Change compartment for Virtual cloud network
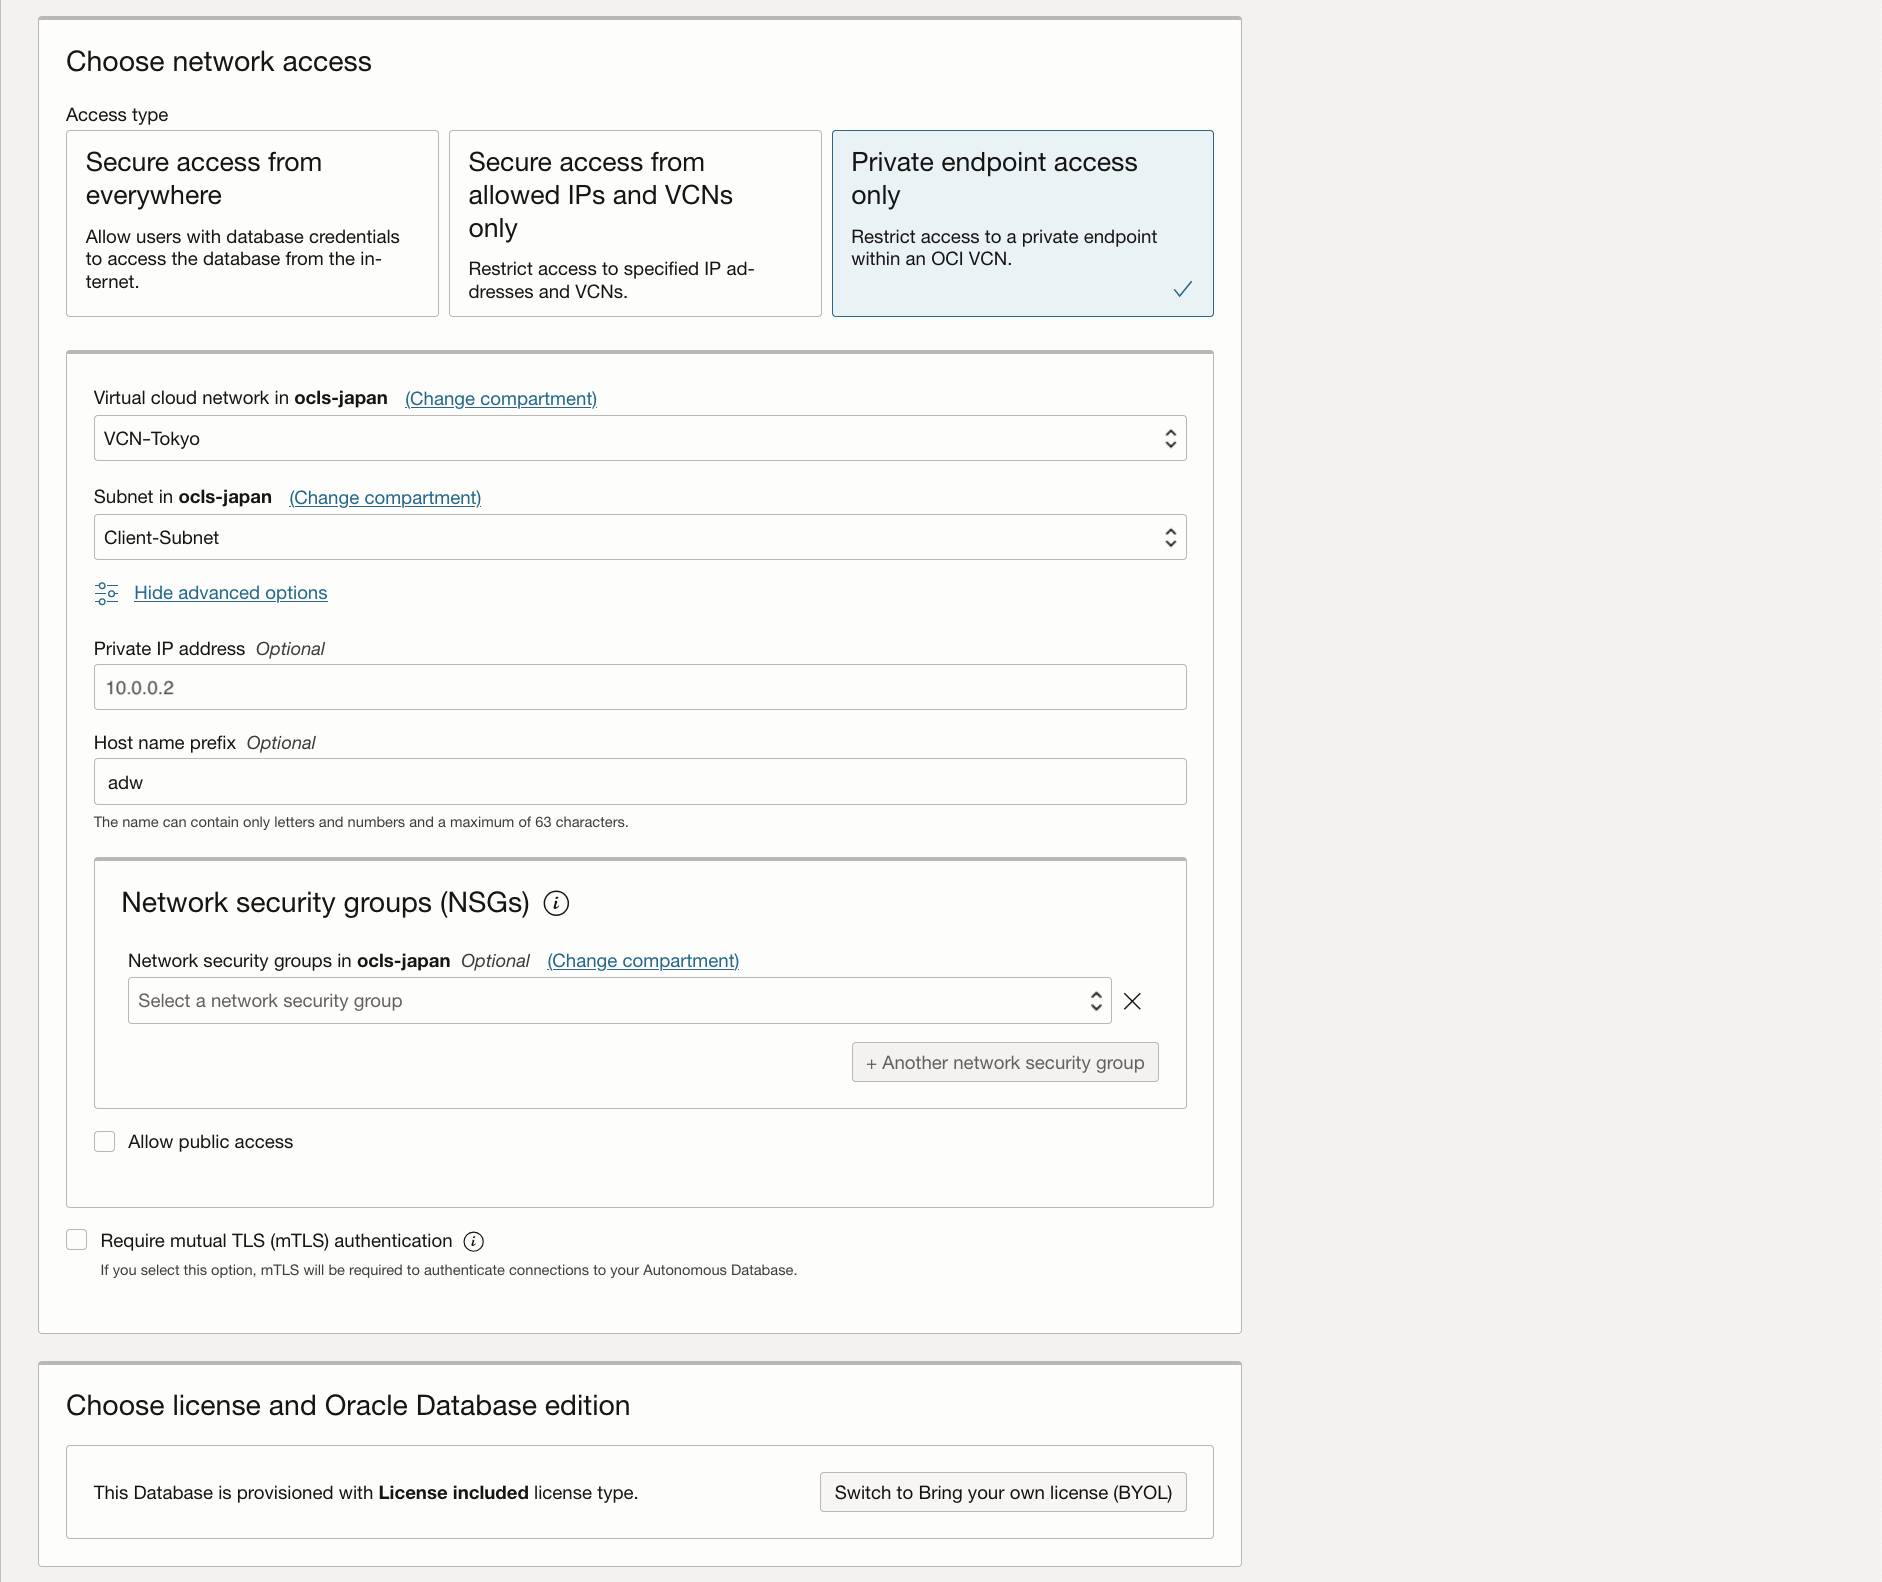 click(500, 399)
